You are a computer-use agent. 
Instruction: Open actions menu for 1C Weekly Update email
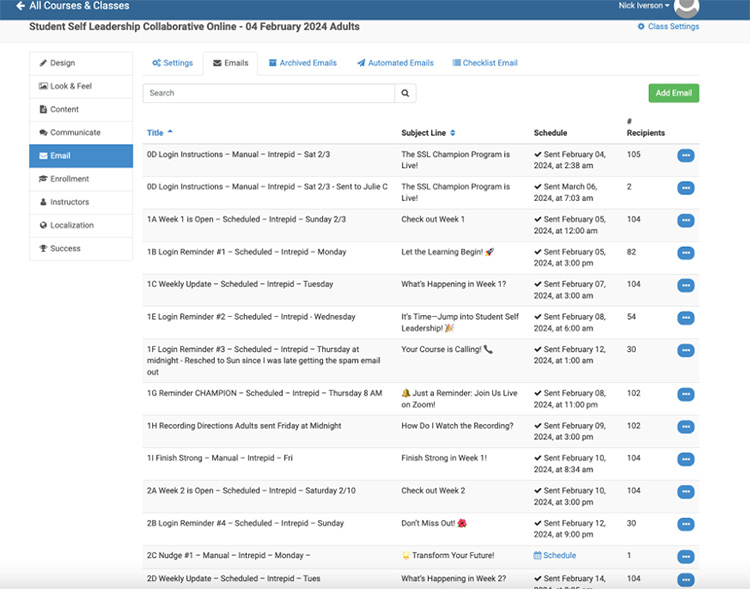(x=685, y=285)
